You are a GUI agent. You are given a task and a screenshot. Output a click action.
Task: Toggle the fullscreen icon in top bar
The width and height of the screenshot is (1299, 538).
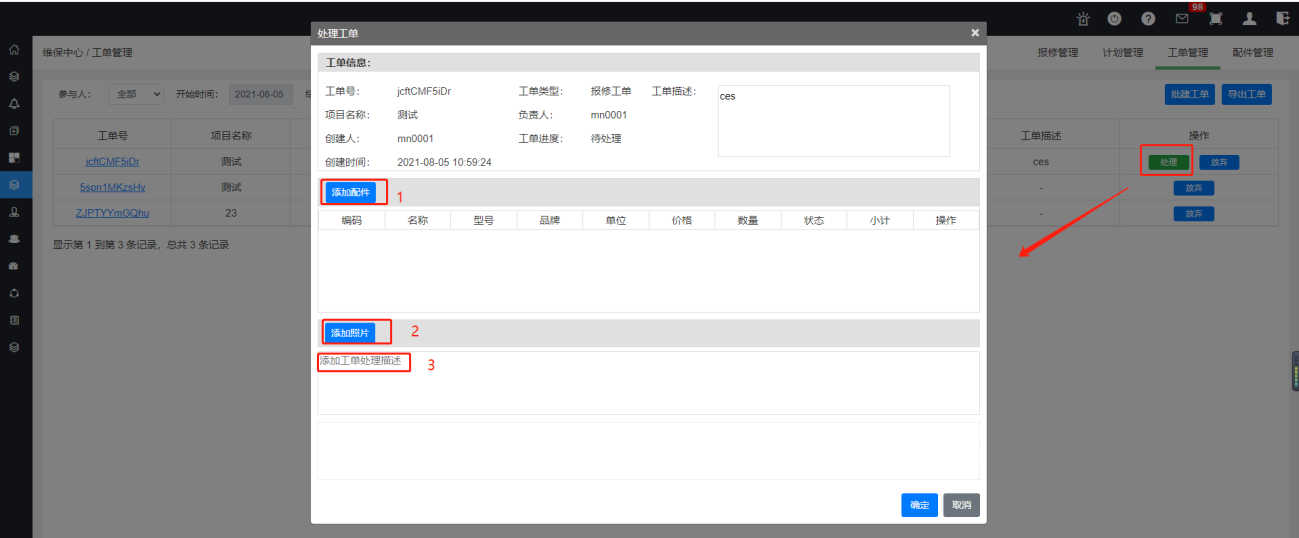point(1216,18)
